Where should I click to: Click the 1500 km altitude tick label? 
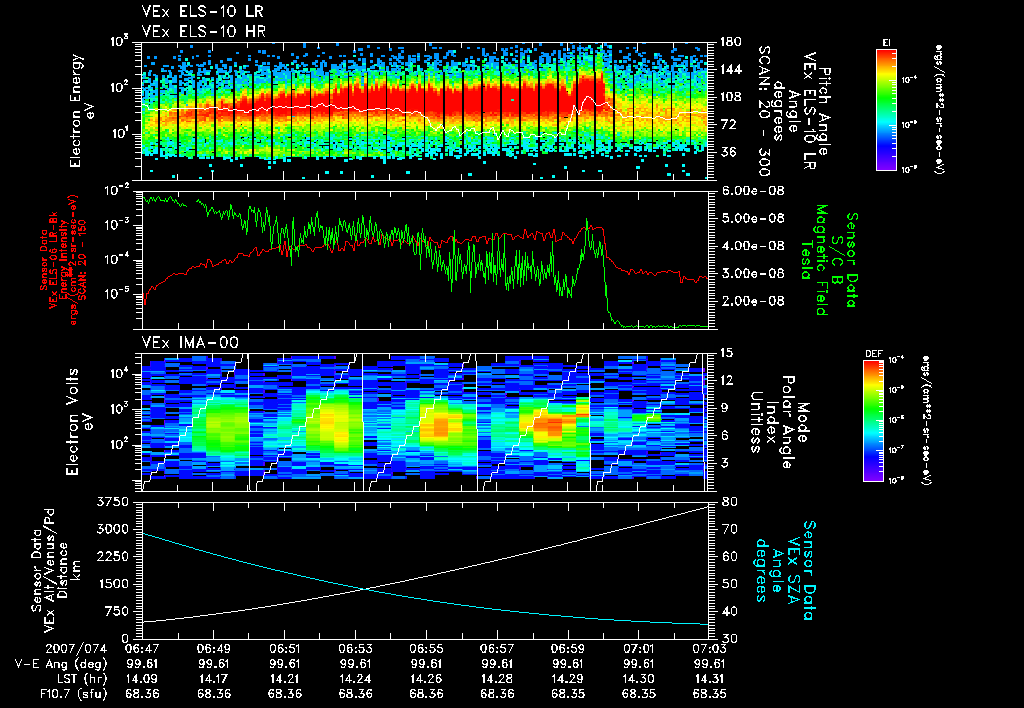(112, 584)
